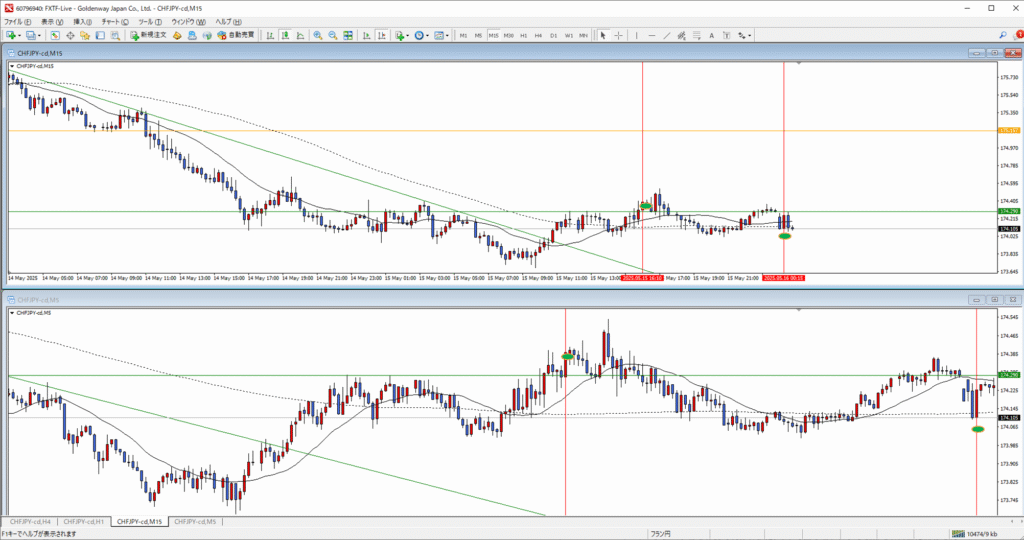This screenshot has height=540, width=1024.
Task: Select the text label 'A' tool
Action: click(x=711, y=35)
